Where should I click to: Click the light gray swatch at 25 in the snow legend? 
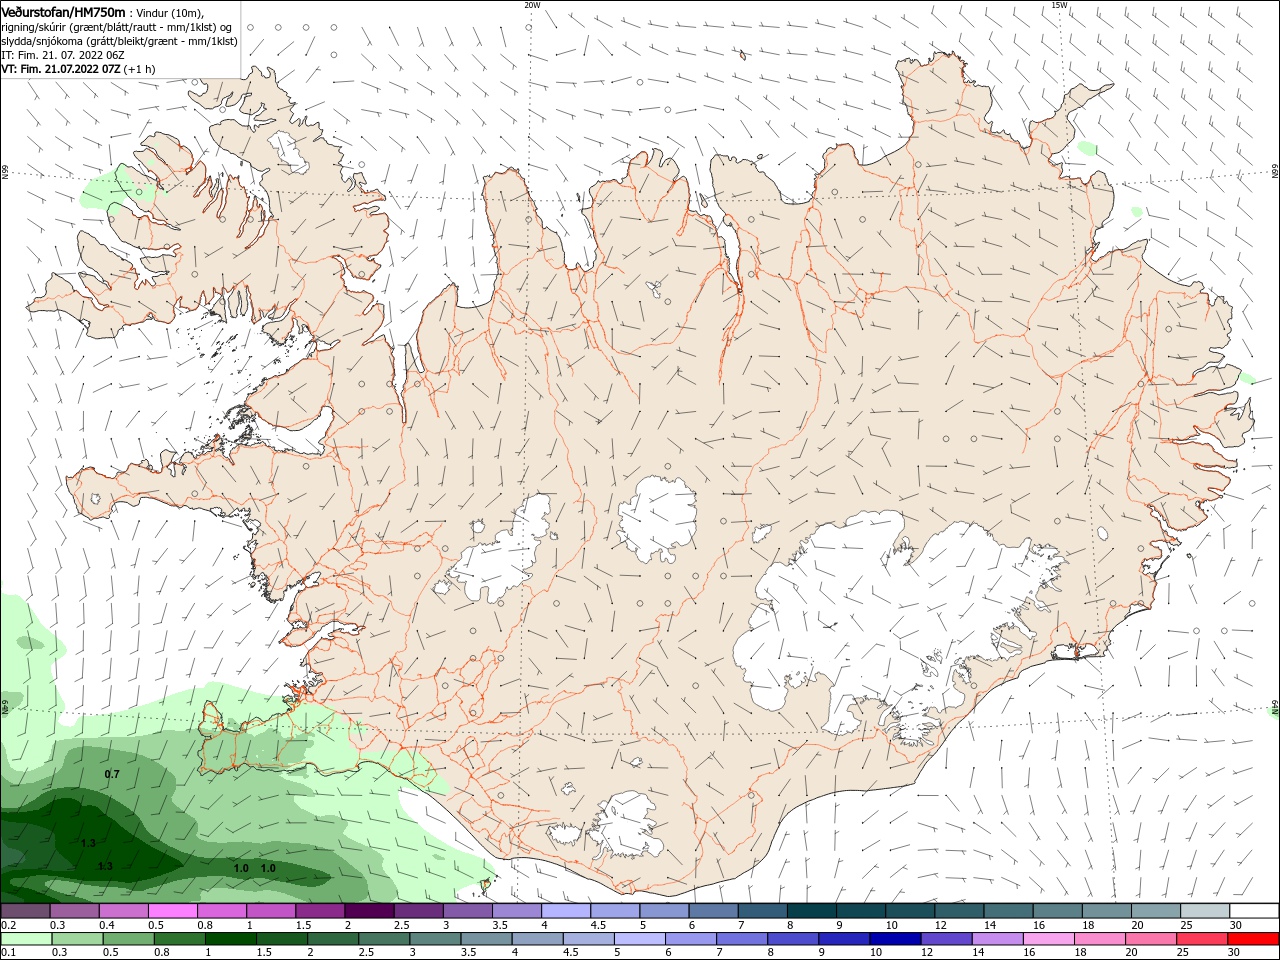[x=1204, y=911]
